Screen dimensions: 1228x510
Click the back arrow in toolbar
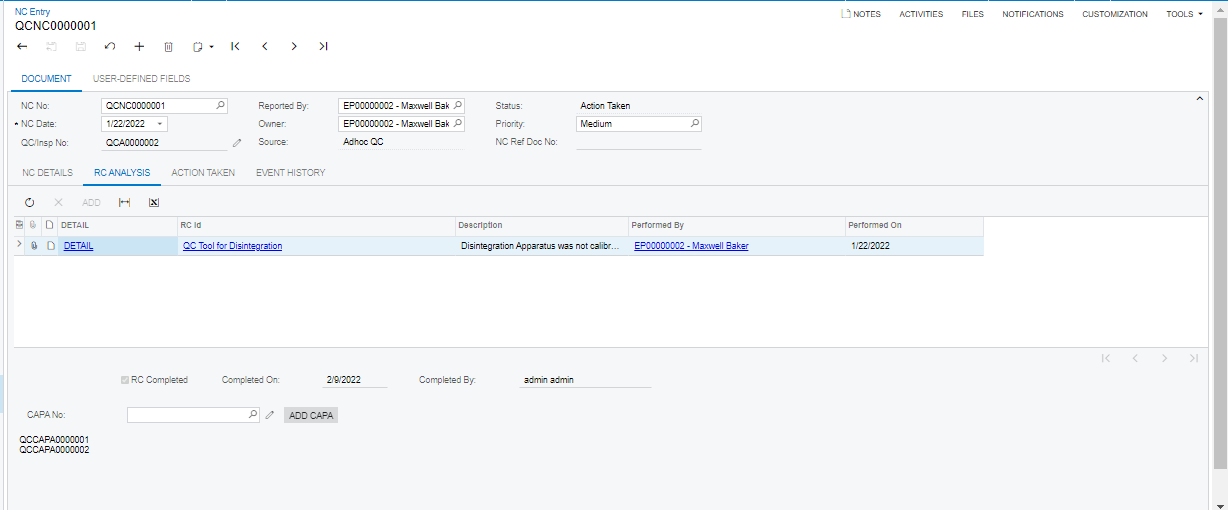coord(22,46)
